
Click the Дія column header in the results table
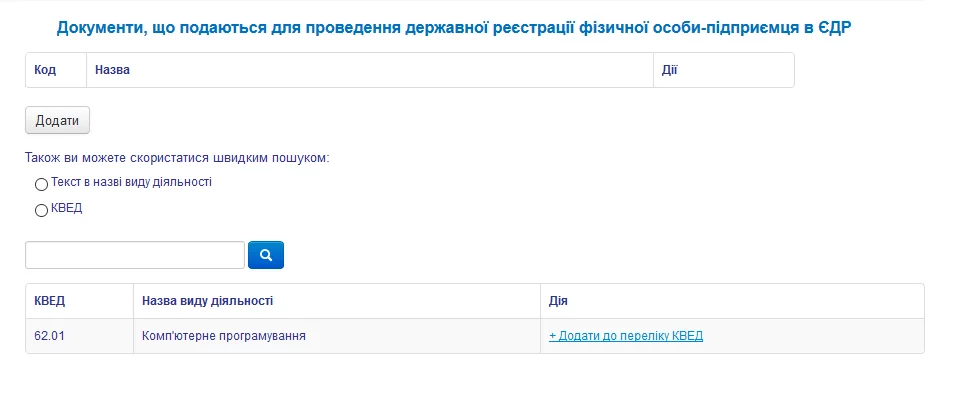click(x=559, y=301)
